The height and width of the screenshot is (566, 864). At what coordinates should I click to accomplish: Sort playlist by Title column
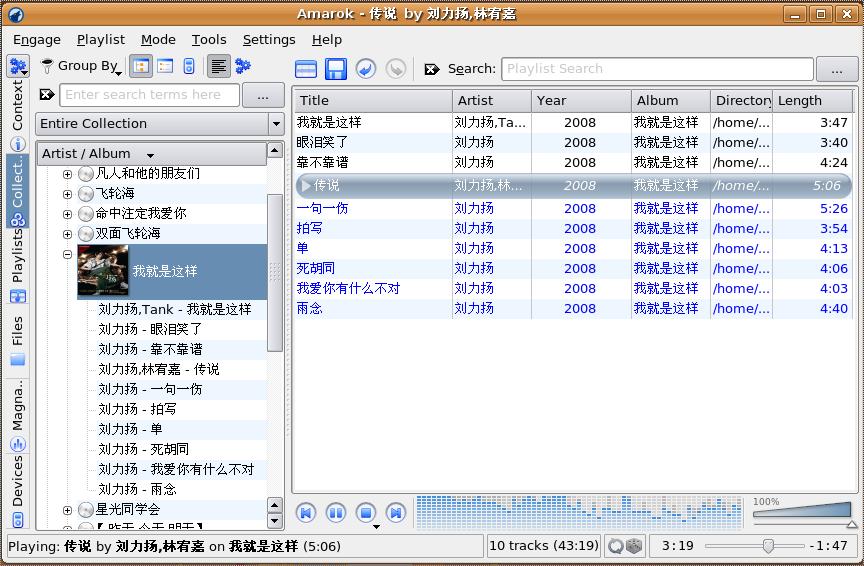pos(373,101)
